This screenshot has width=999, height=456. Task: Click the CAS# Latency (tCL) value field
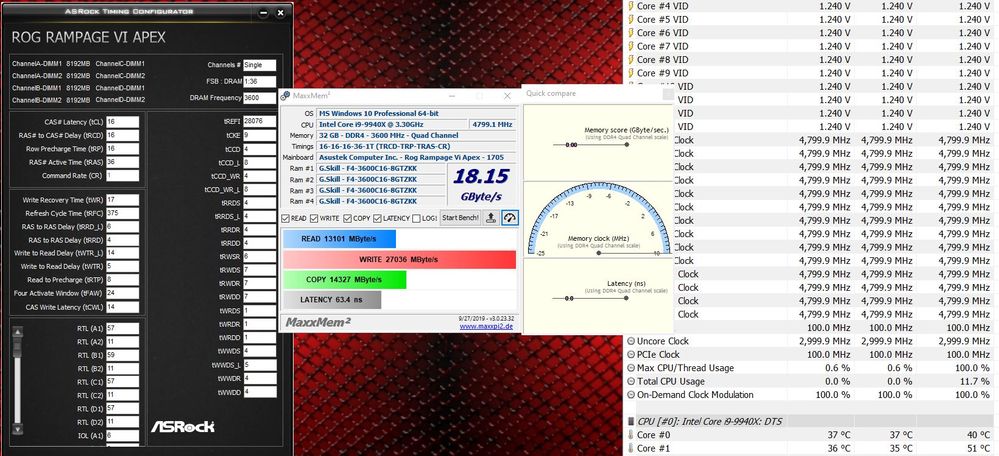tap(122, 122)
